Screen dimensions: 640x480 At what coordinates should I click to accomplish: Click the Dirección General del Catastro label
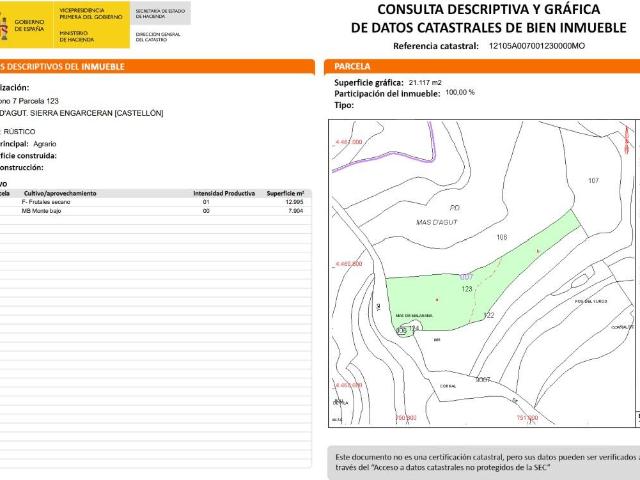158,37
